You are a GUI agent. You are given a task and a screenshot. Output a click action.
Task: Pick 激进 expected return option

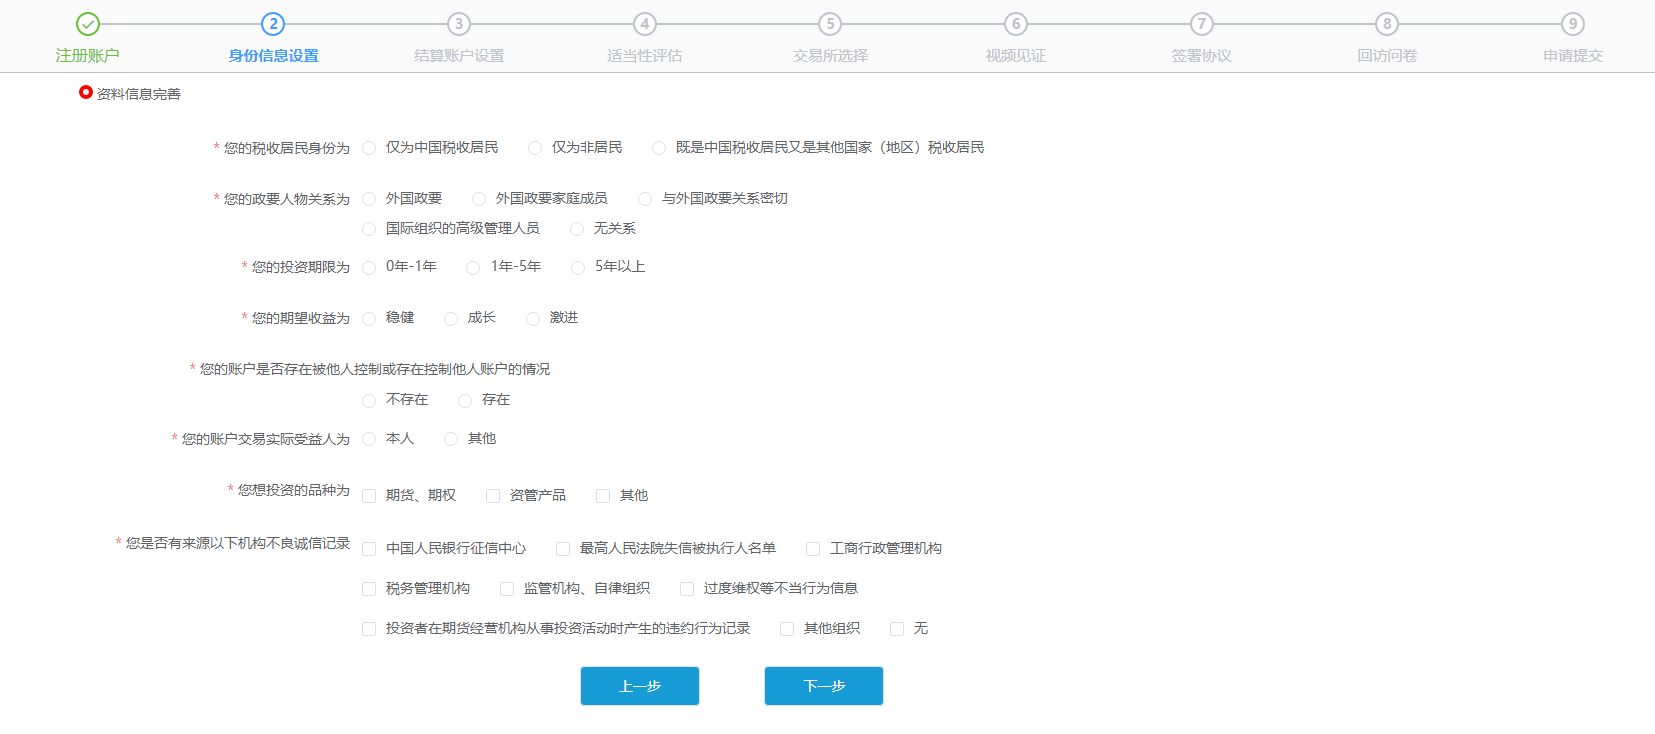[533, 318]
